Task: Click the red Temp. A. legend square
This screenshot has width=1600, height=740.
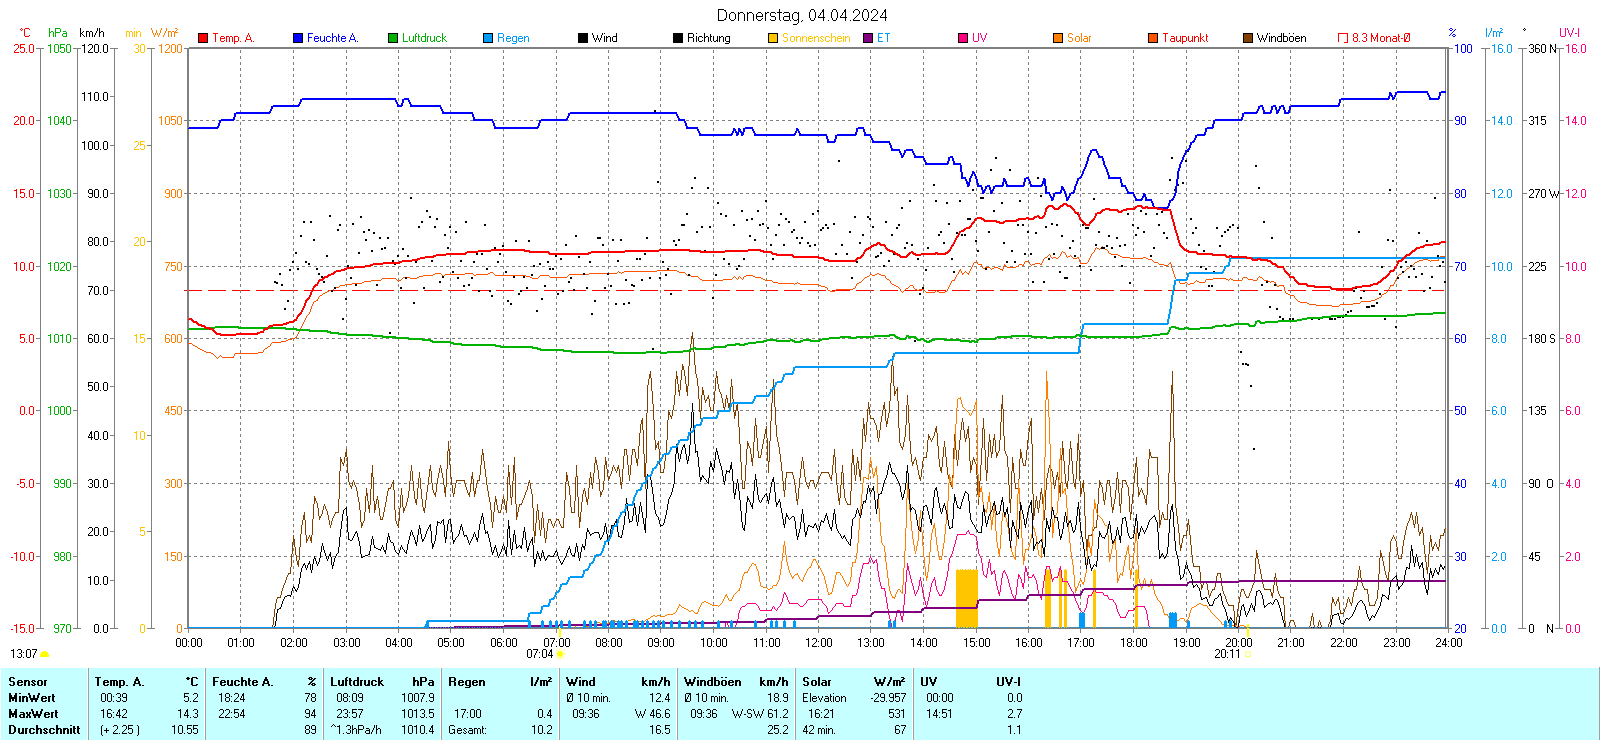Action: tap(203, 38)
